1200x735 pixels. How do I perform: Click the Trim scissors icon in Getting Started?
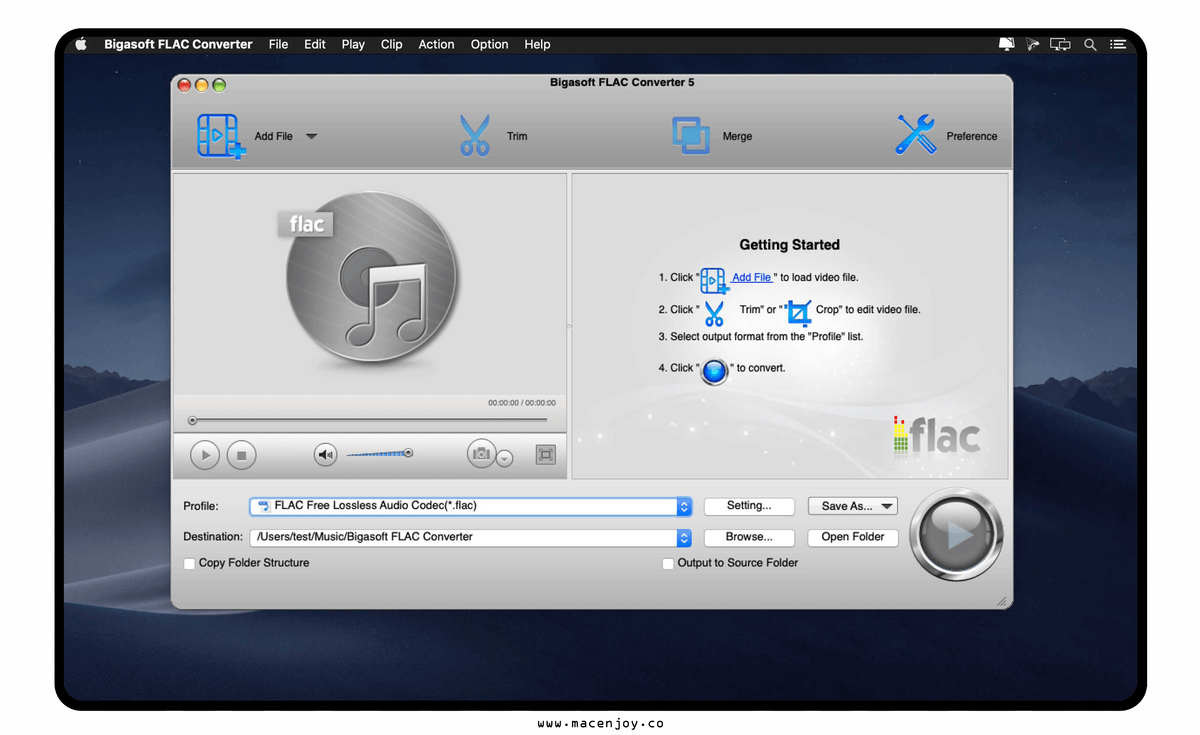click(x=714, y=313)
